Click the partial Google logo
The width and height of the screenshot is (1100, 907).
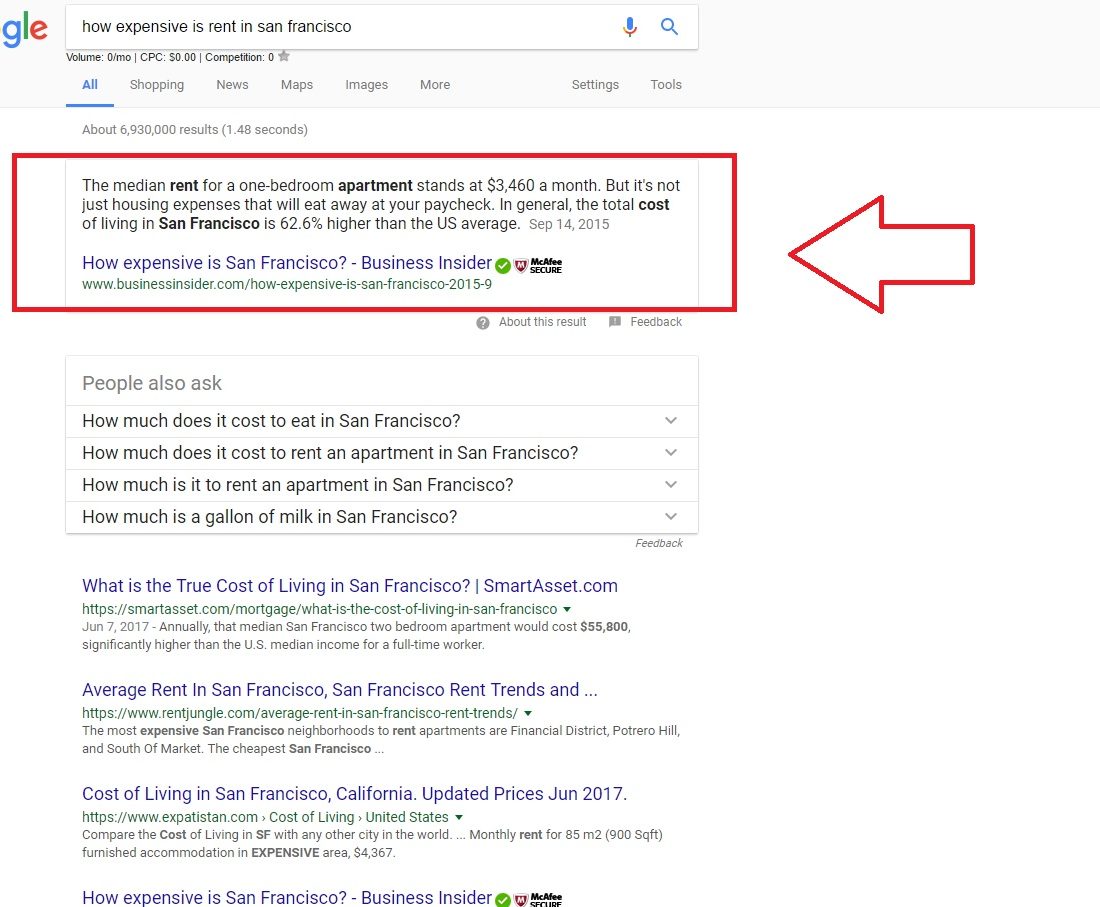25,29
